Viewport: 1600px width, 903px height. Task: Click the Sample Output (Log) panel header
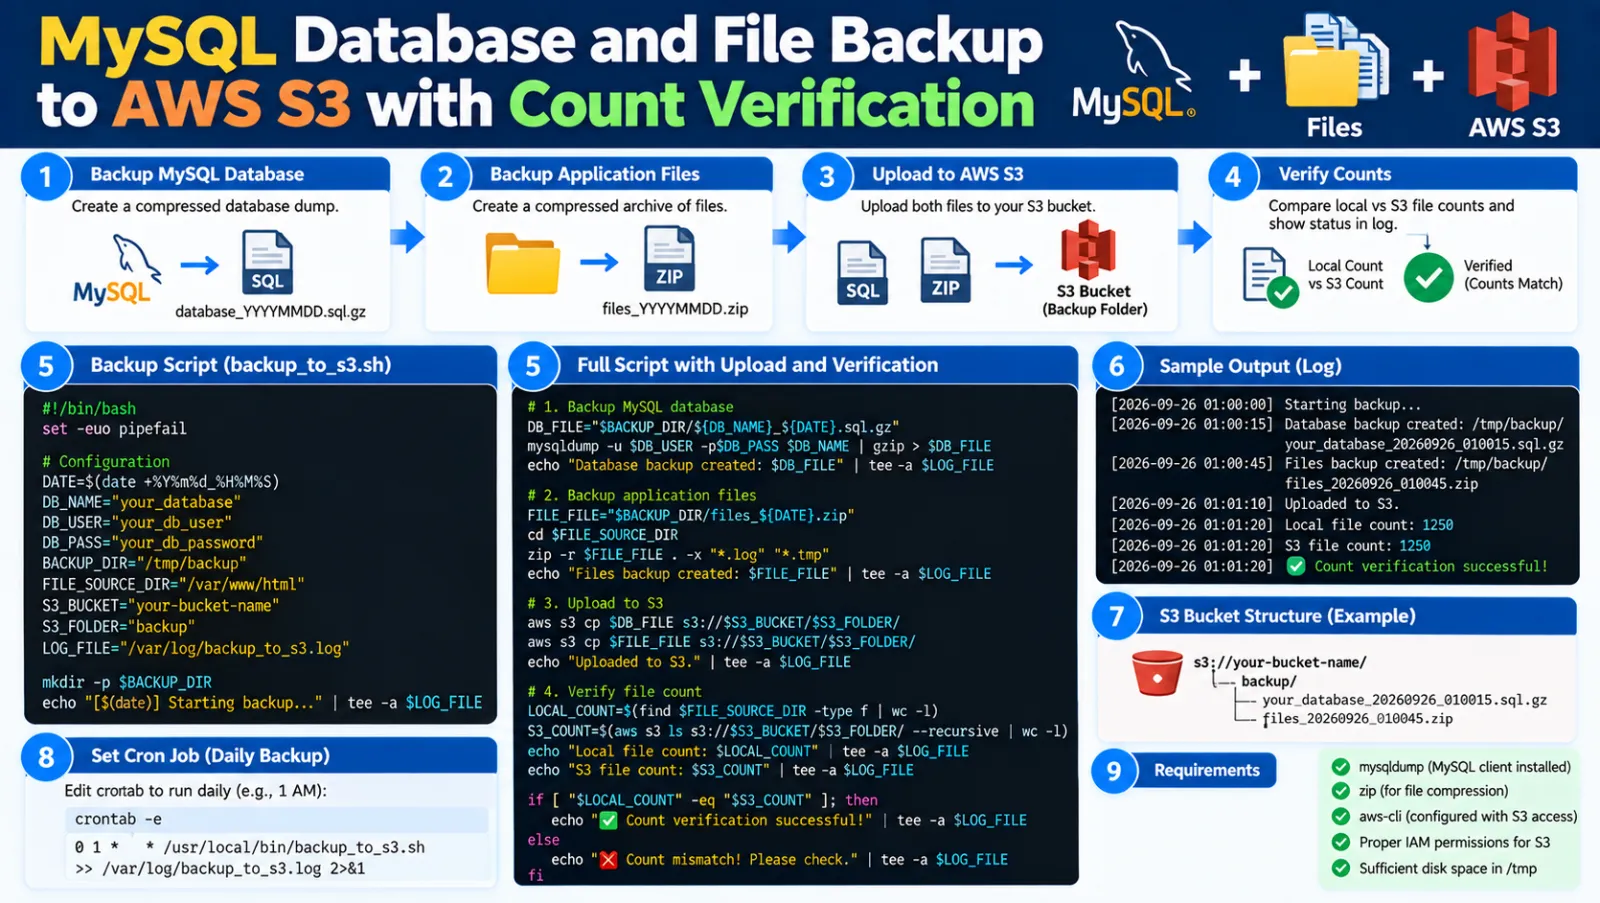coord(1336,366)
